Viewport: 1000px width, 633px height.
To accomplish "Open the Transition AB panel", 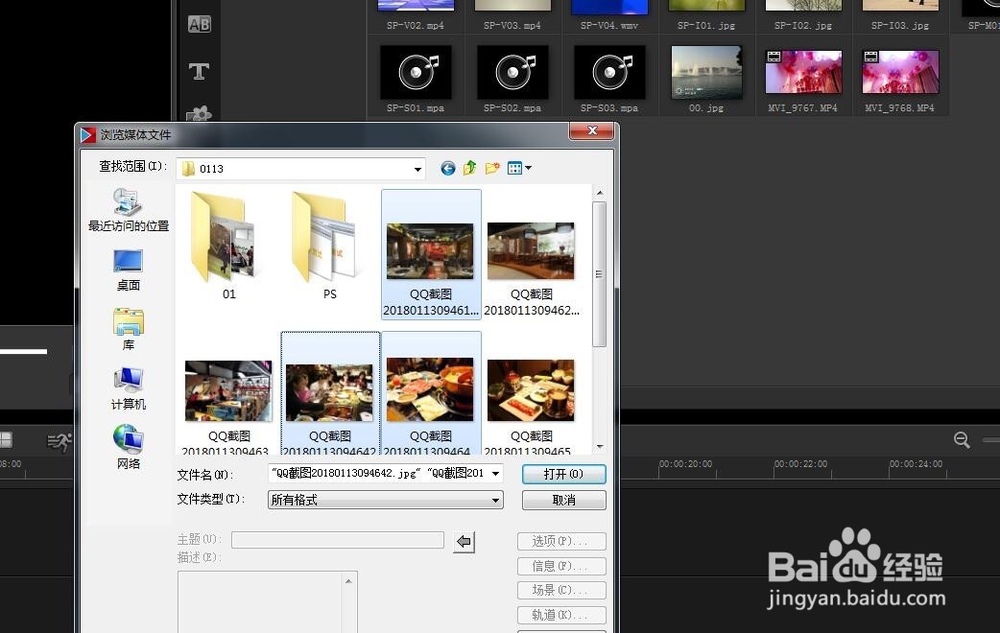I will pos(199,24).
